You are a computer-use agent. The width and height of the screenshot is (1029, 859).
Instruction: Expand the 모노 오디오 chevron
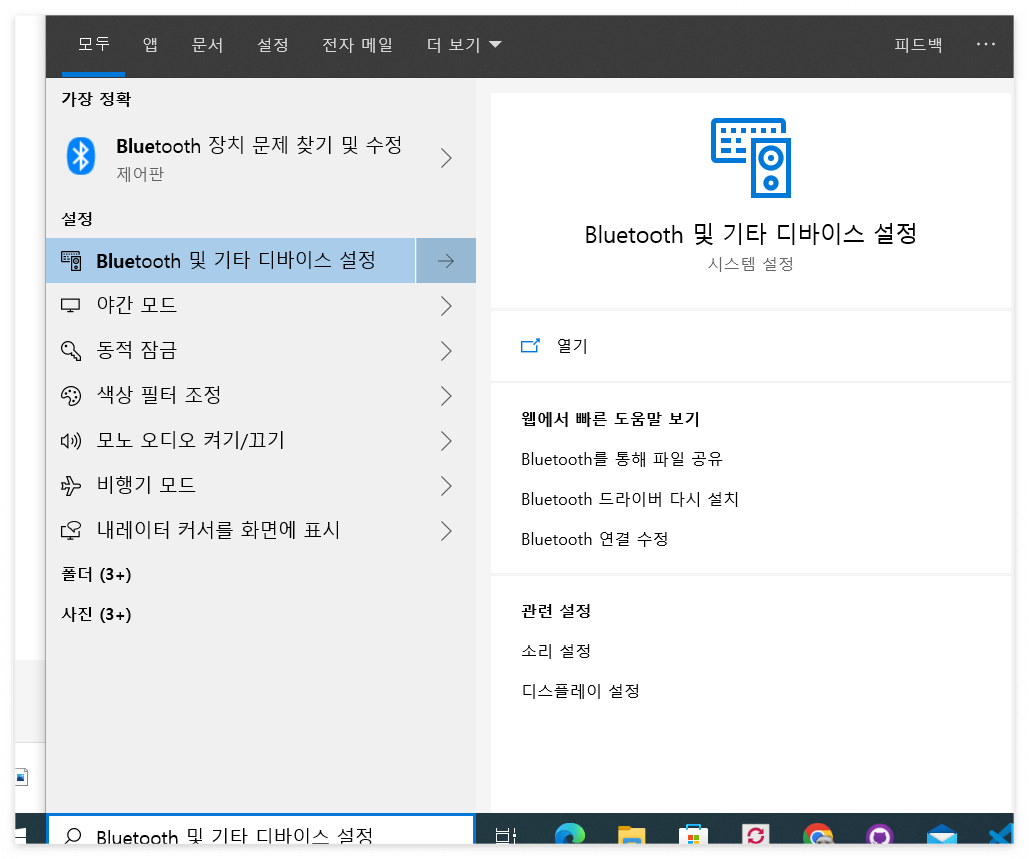pyautogui.click(x=446, y=441)
